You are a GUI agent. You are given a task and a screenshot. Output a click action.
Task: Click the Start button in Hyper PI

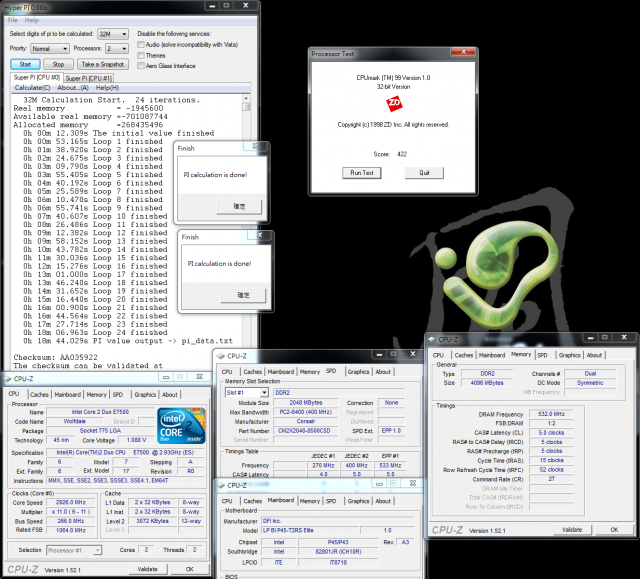pyautogui.click(x=25, y=64)
